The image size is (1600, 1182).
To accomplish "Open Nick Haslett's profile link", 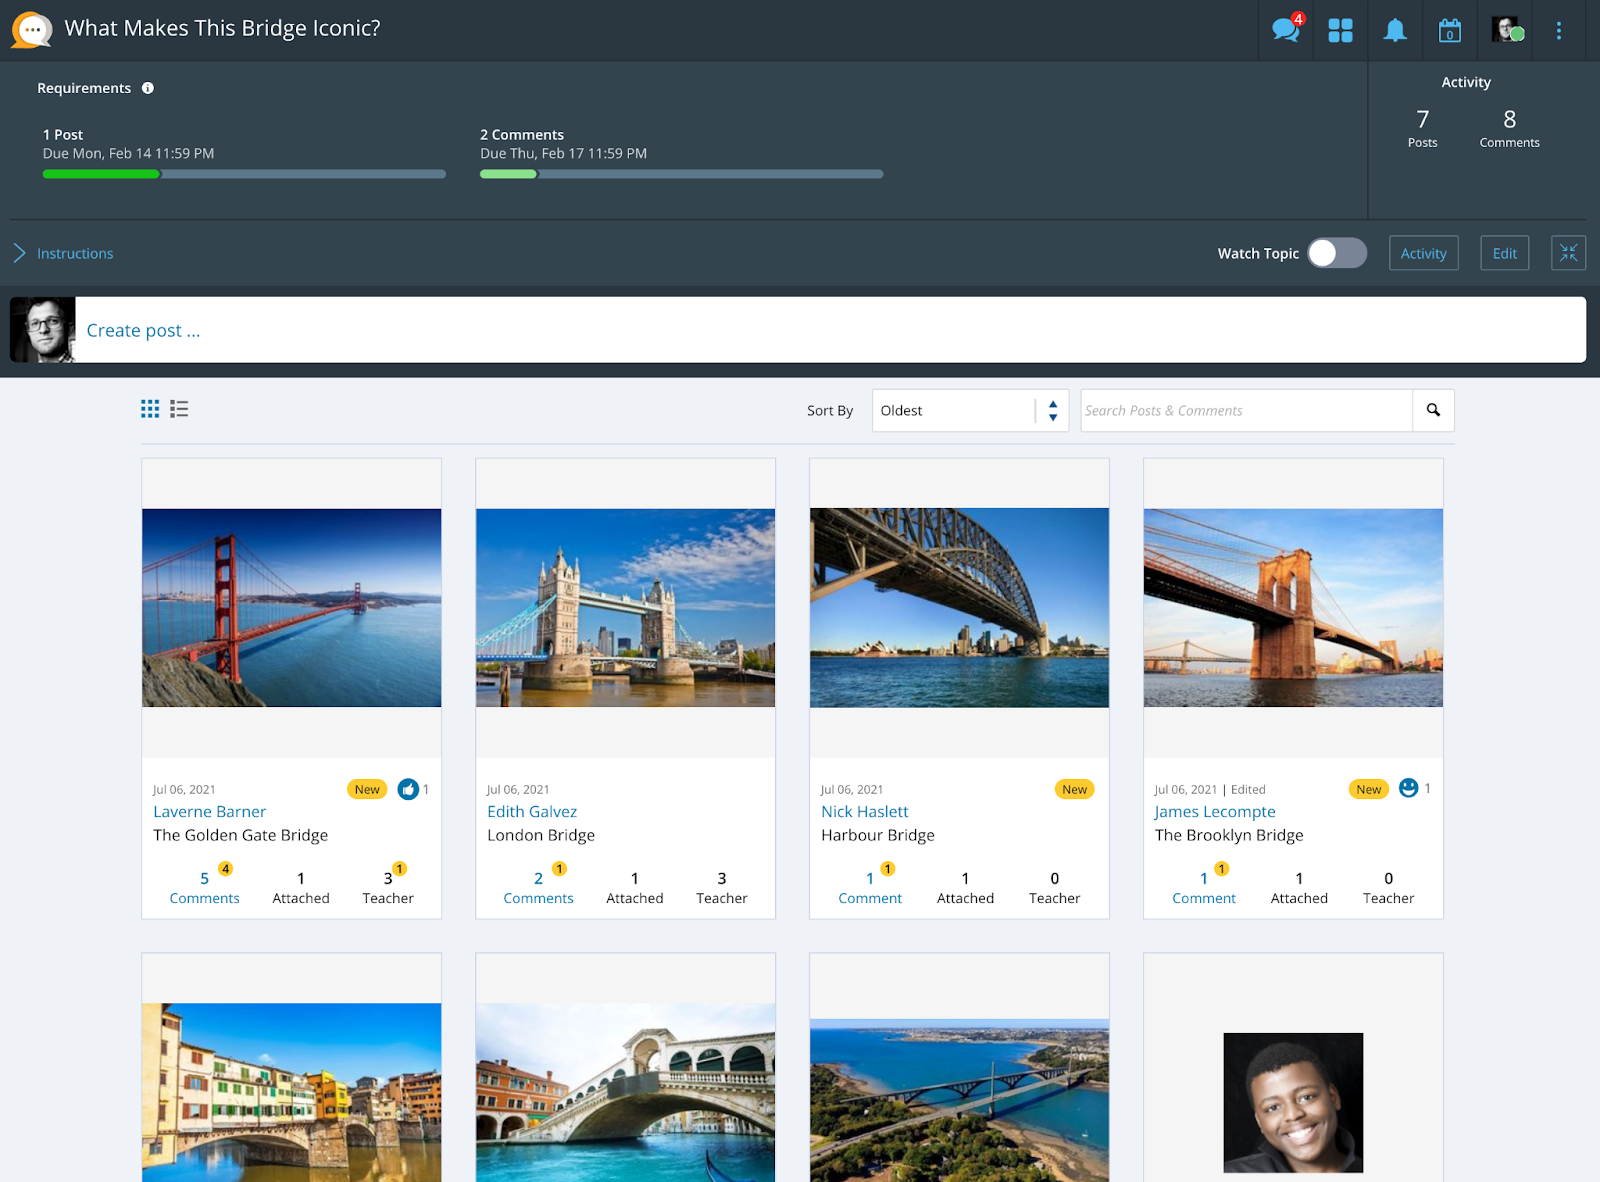I will coord(865,812).
